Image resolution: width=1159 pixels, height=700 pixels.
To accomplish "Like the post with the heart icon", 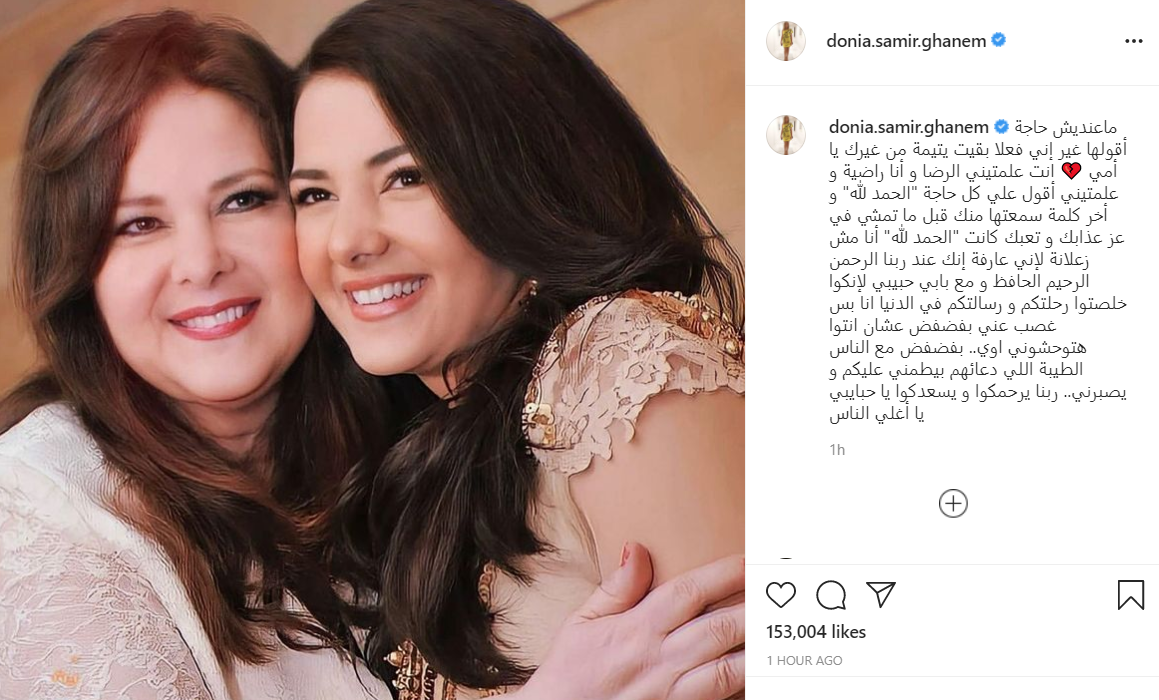I will coord(781,595).
